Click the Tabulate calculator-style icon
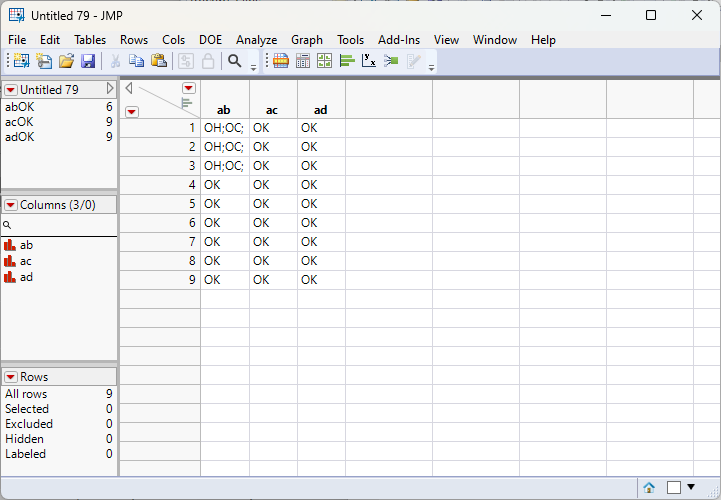The width and height of the screenshot is (721, 500). pos(303,61)
